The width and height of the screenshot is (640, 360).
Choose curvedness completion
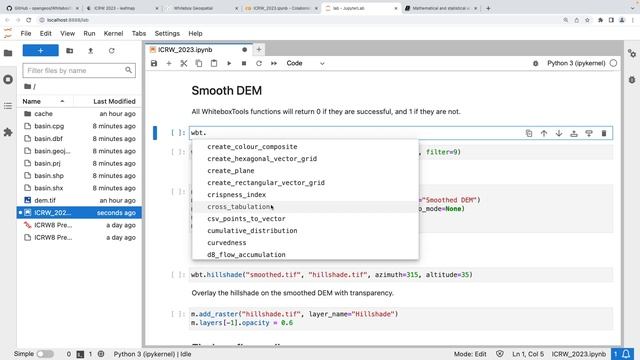coord(305,242)
